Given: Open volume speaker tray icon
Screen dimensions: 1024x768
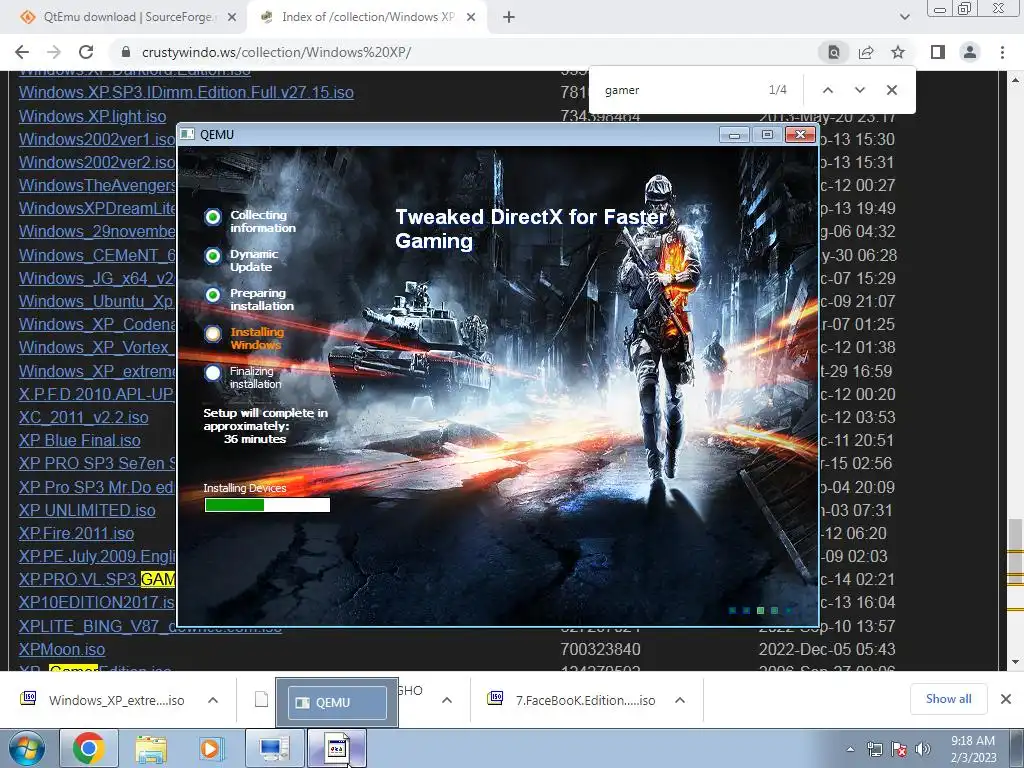Looking at the screenshot, I should (x=922, y=749).
